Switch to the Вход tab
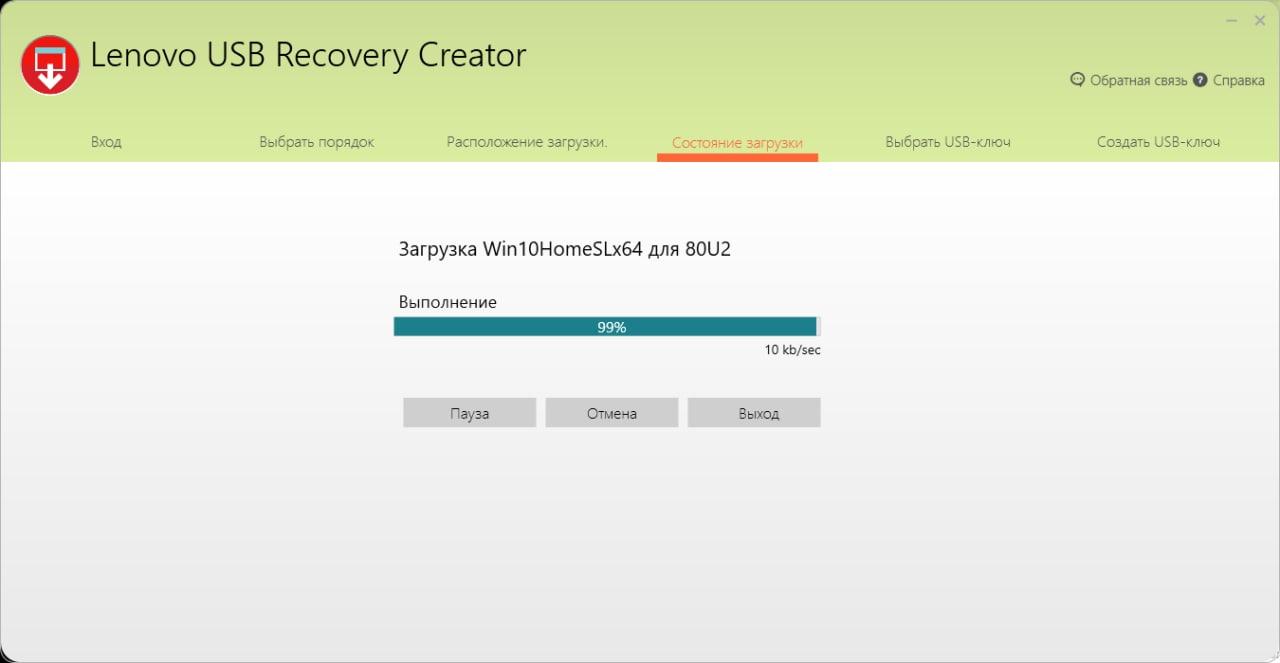This screenshot has width=1280, height=663. tap(106, 142)
